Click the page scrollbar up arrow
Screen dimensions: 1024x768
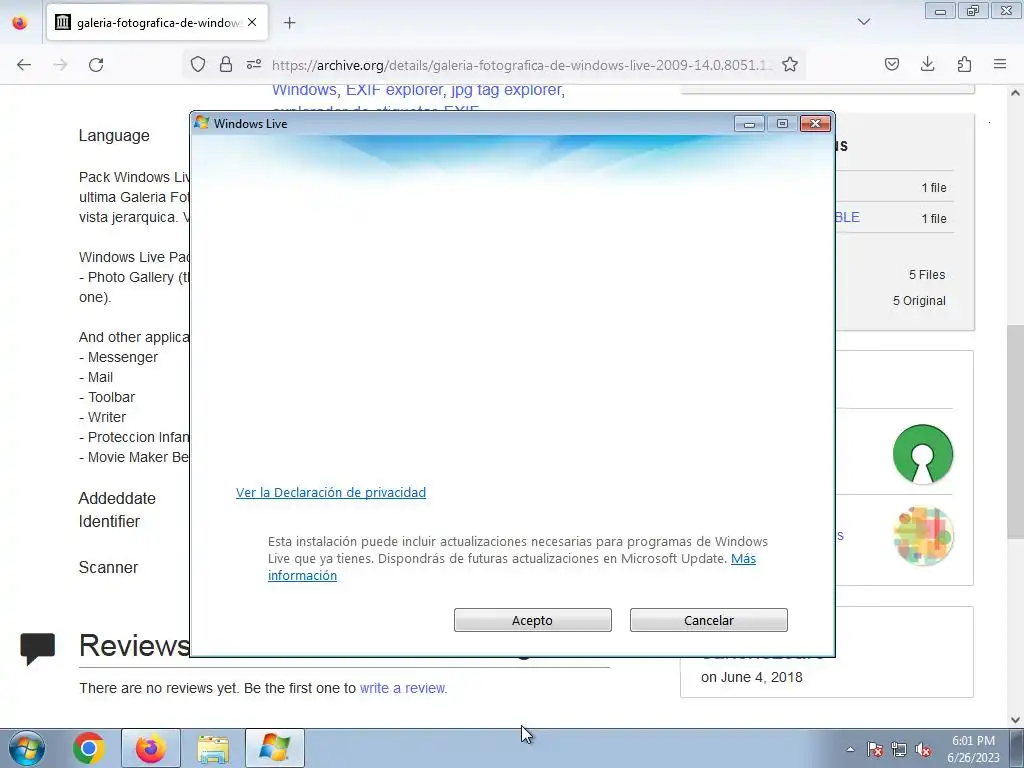click(x=1015, y=93)
